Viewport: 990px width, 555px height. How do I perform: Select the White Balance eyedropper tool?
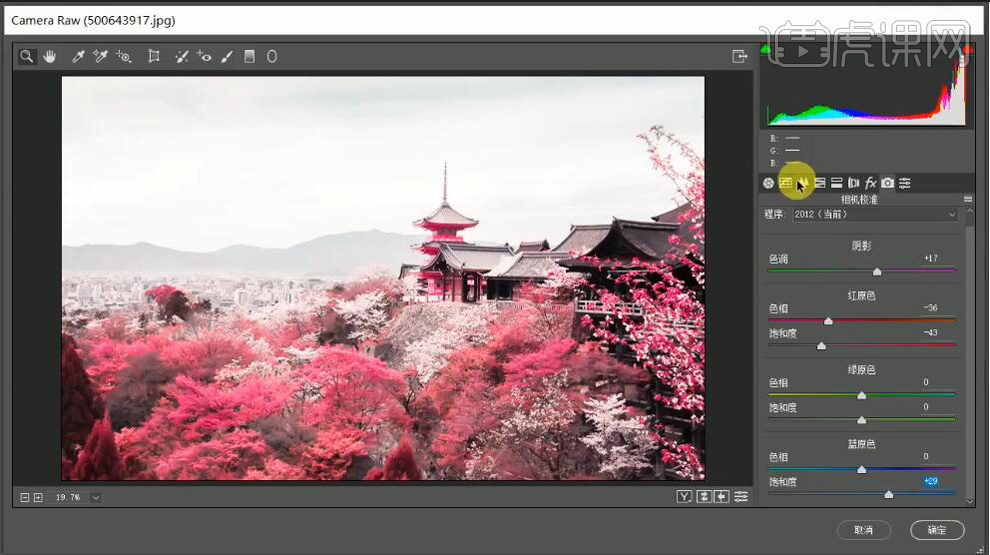pos(78,56)
